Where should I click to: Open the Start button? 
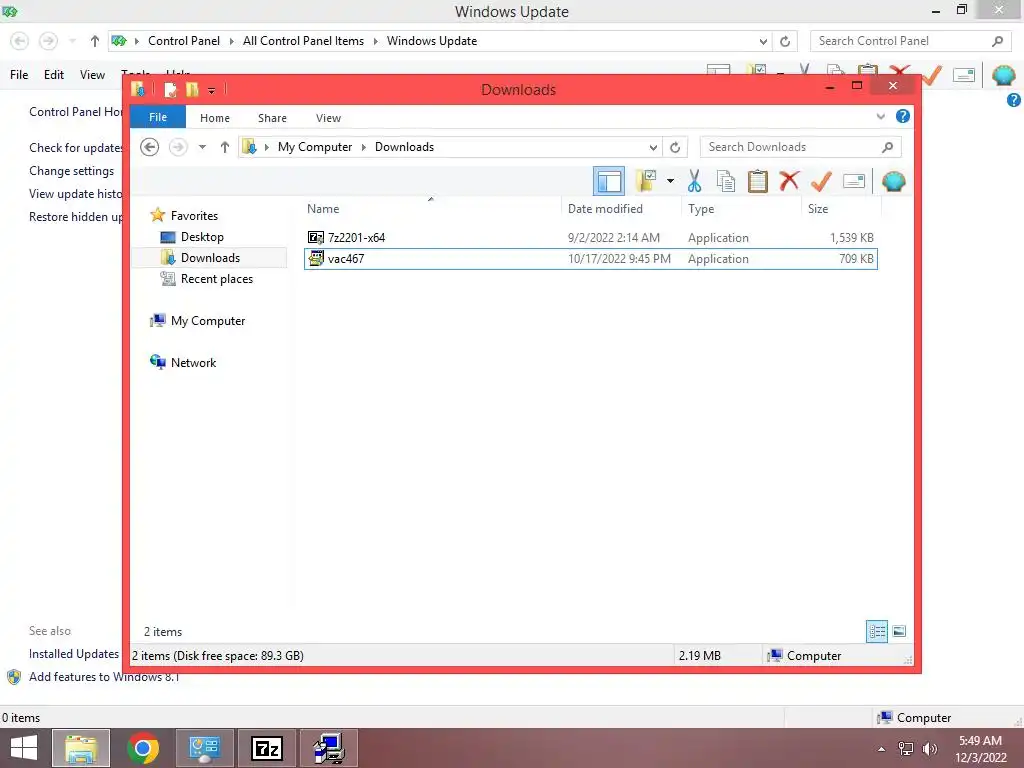click(24, 748)
